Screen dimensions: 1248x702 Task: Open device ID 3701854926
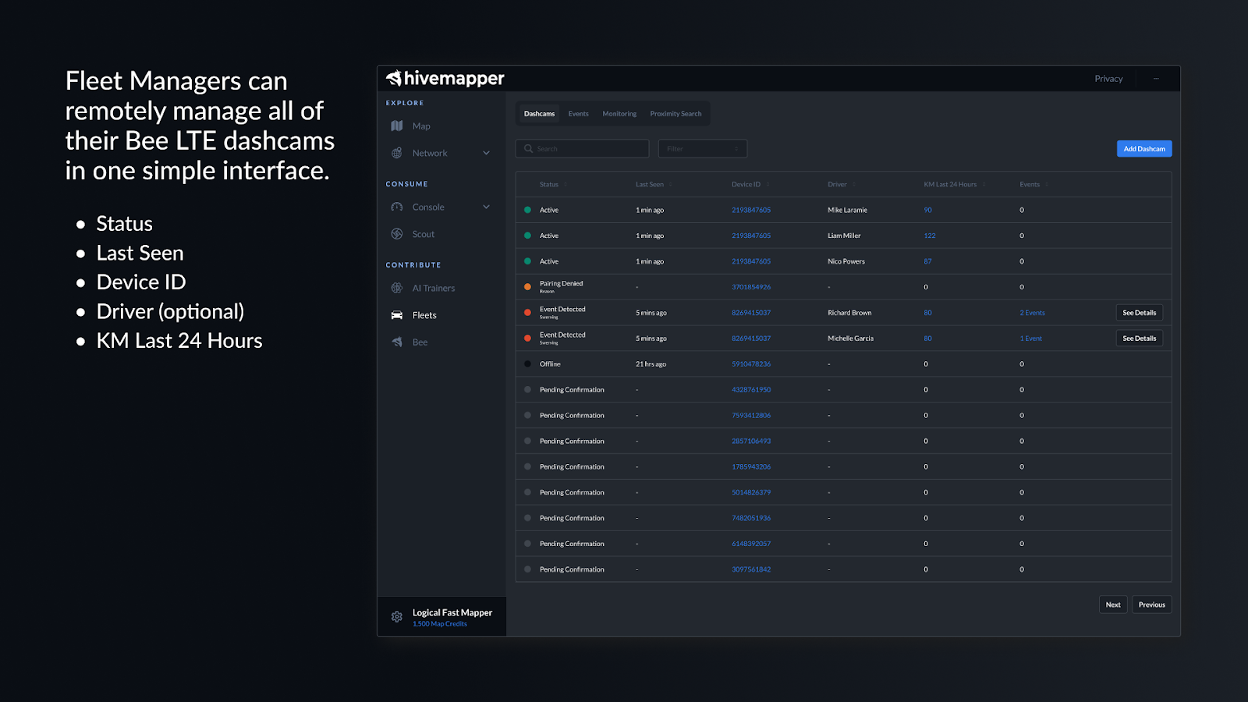click(x=751, y=287)
